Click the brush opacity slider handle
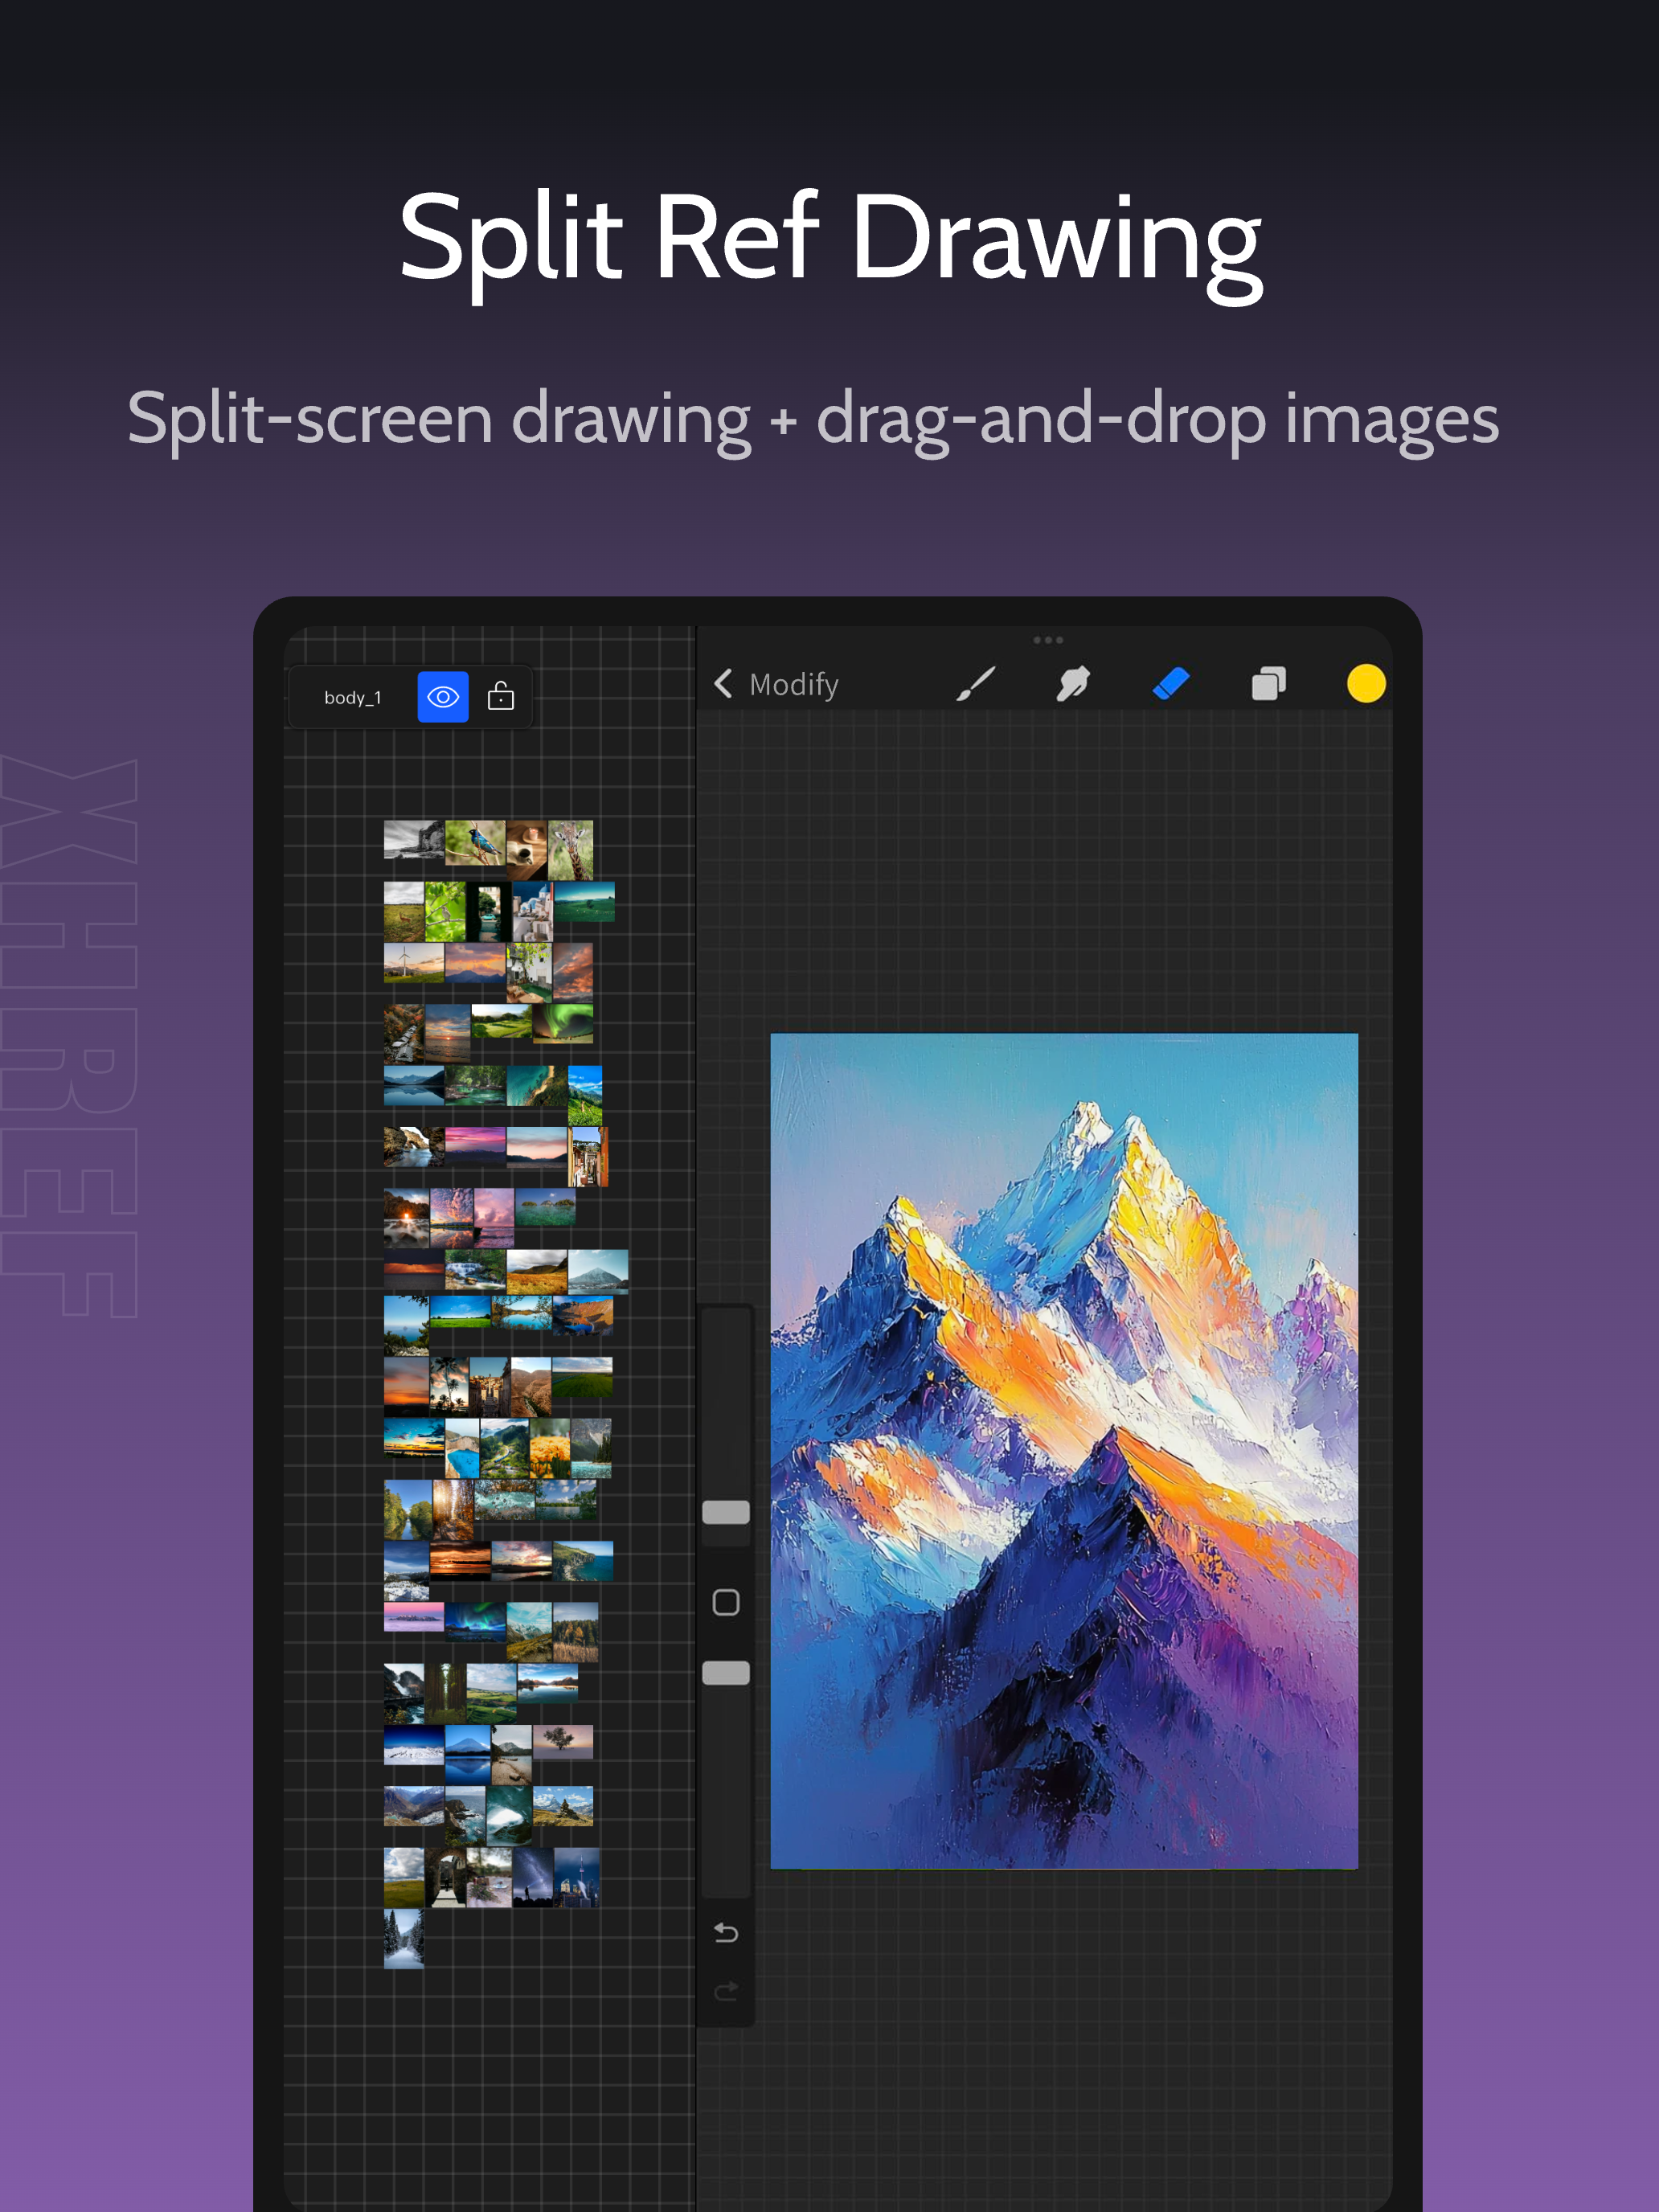1659x2212 pixels. click(x=726, y=1673)
